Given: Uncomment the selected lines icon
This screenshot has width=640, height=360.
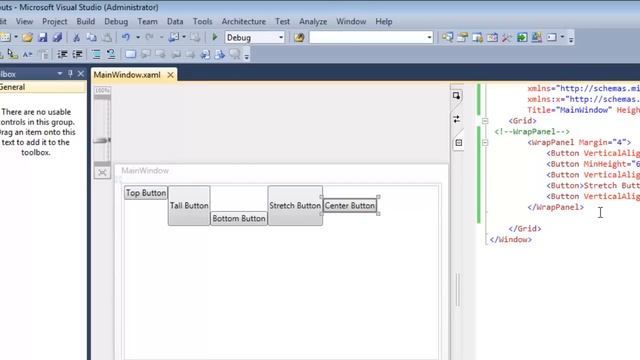Looking at the screenshot, I should pos(111,54).
